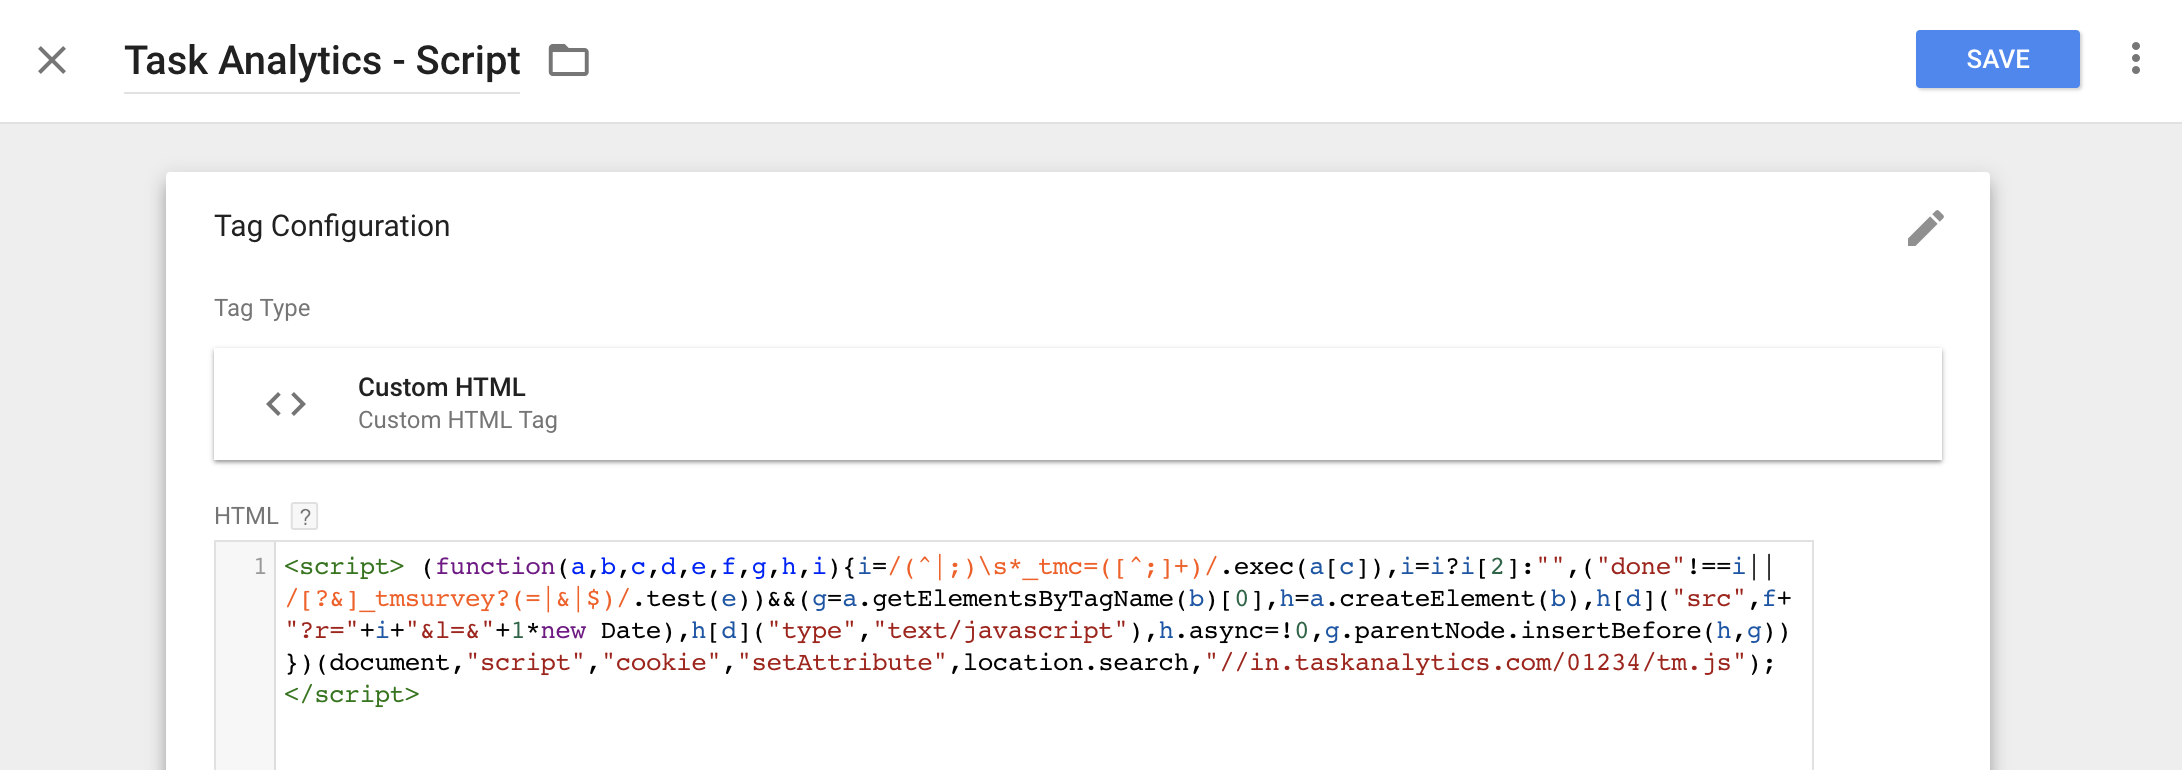Viewport: 2182px width, 770px height.
Task: Click the SAVE button
Action: coord(1997,59)
